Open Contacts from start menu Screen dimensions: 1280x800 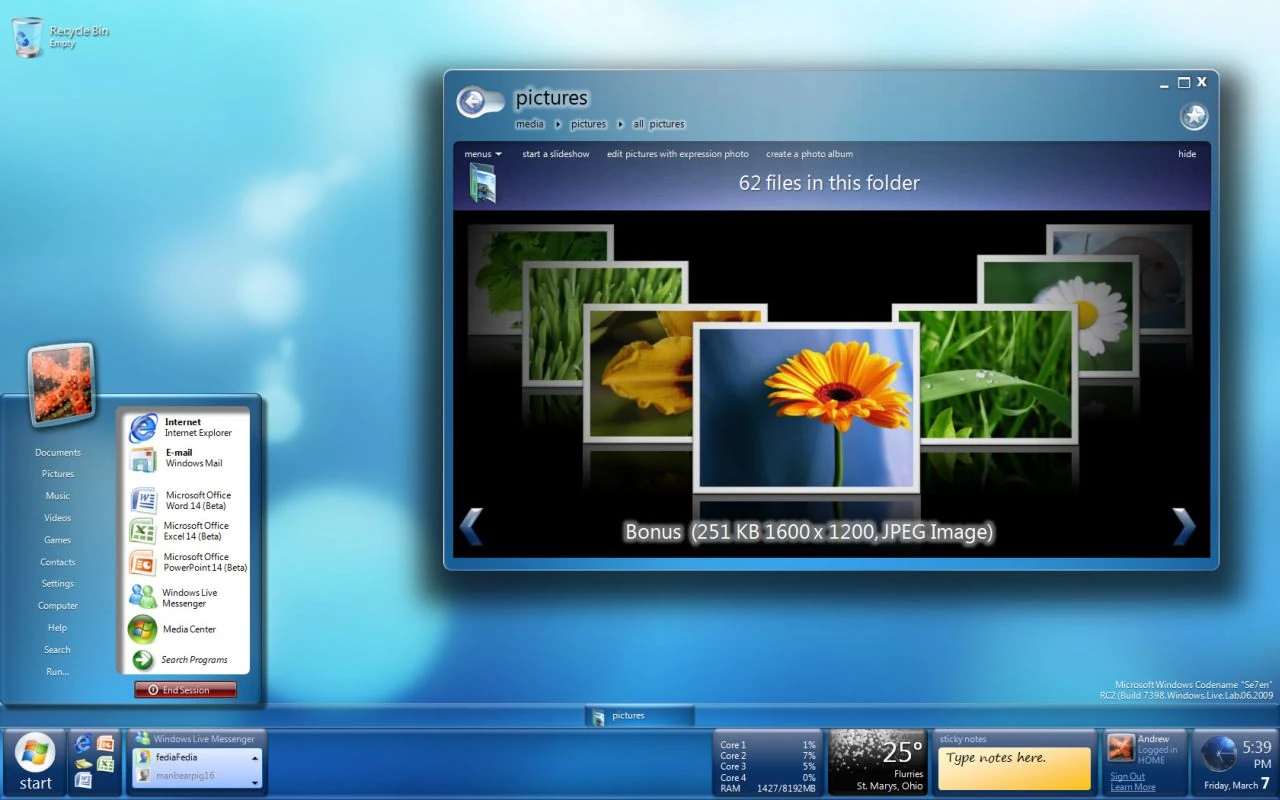(58, 562)
